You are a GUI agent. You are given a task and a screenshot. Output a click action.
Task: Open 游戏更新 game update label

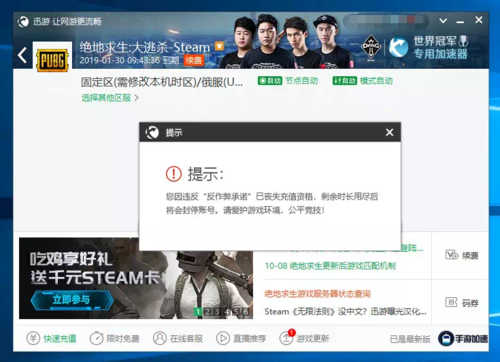[313, 339]
